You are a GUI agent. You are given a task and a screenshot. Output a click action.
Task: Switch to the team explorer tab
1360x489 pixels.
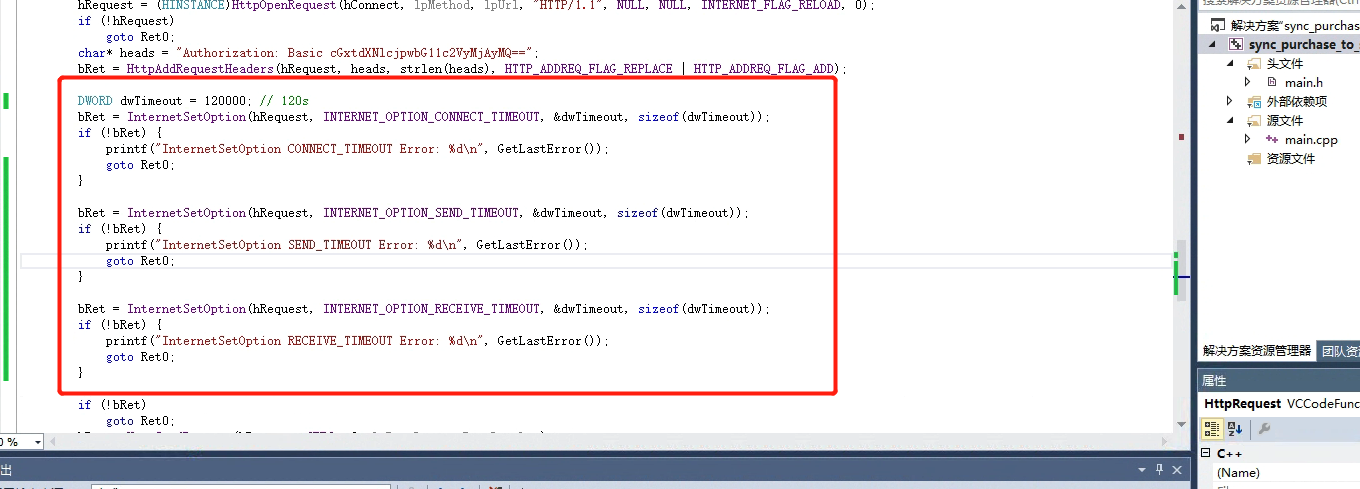pos(1339,350)
